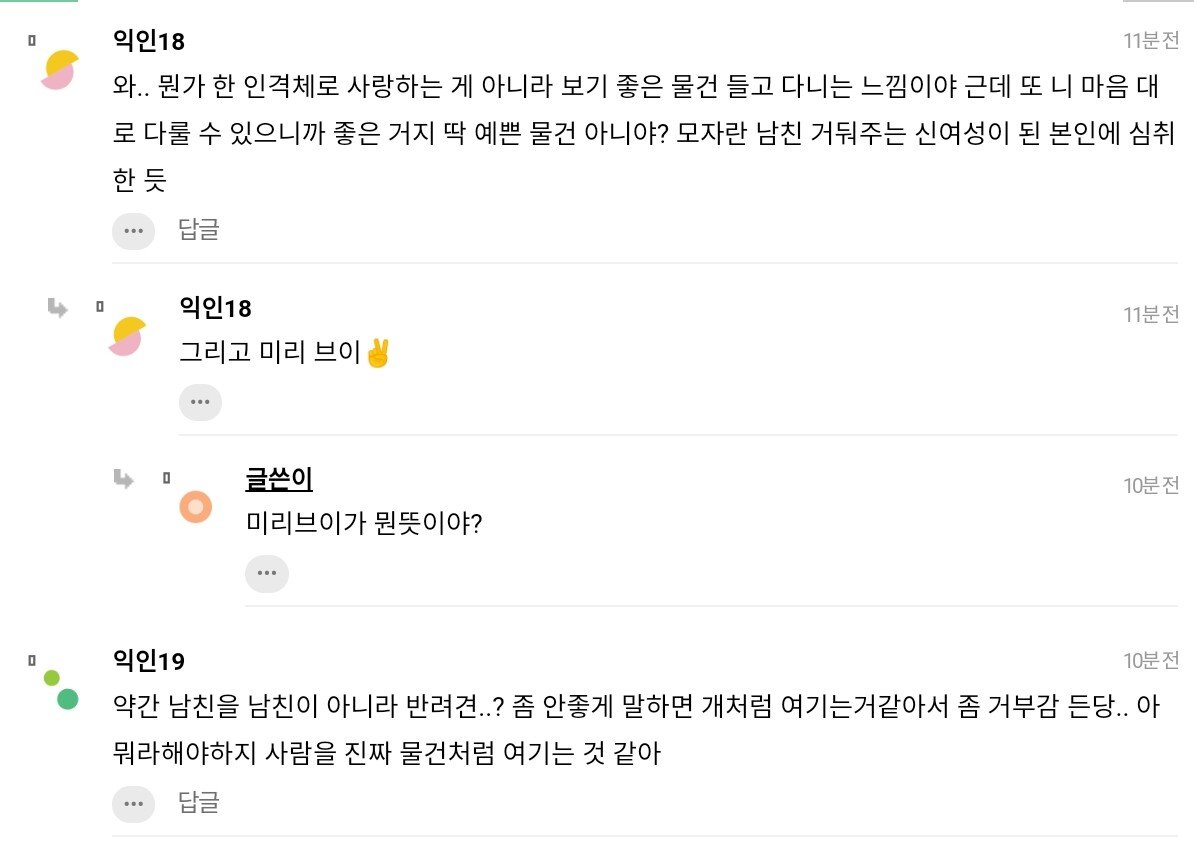Click the small square marker left of 글쓴이's avatar
This screenshot has height=845, width=1194.
167,479
